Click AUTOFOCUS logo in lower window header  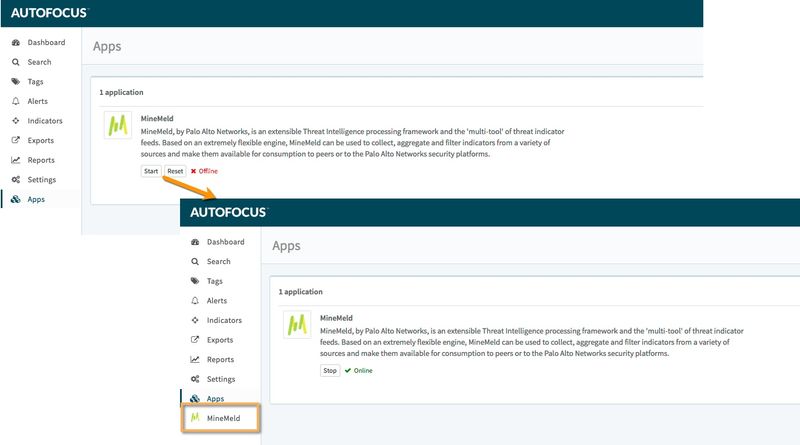(229, 212)
